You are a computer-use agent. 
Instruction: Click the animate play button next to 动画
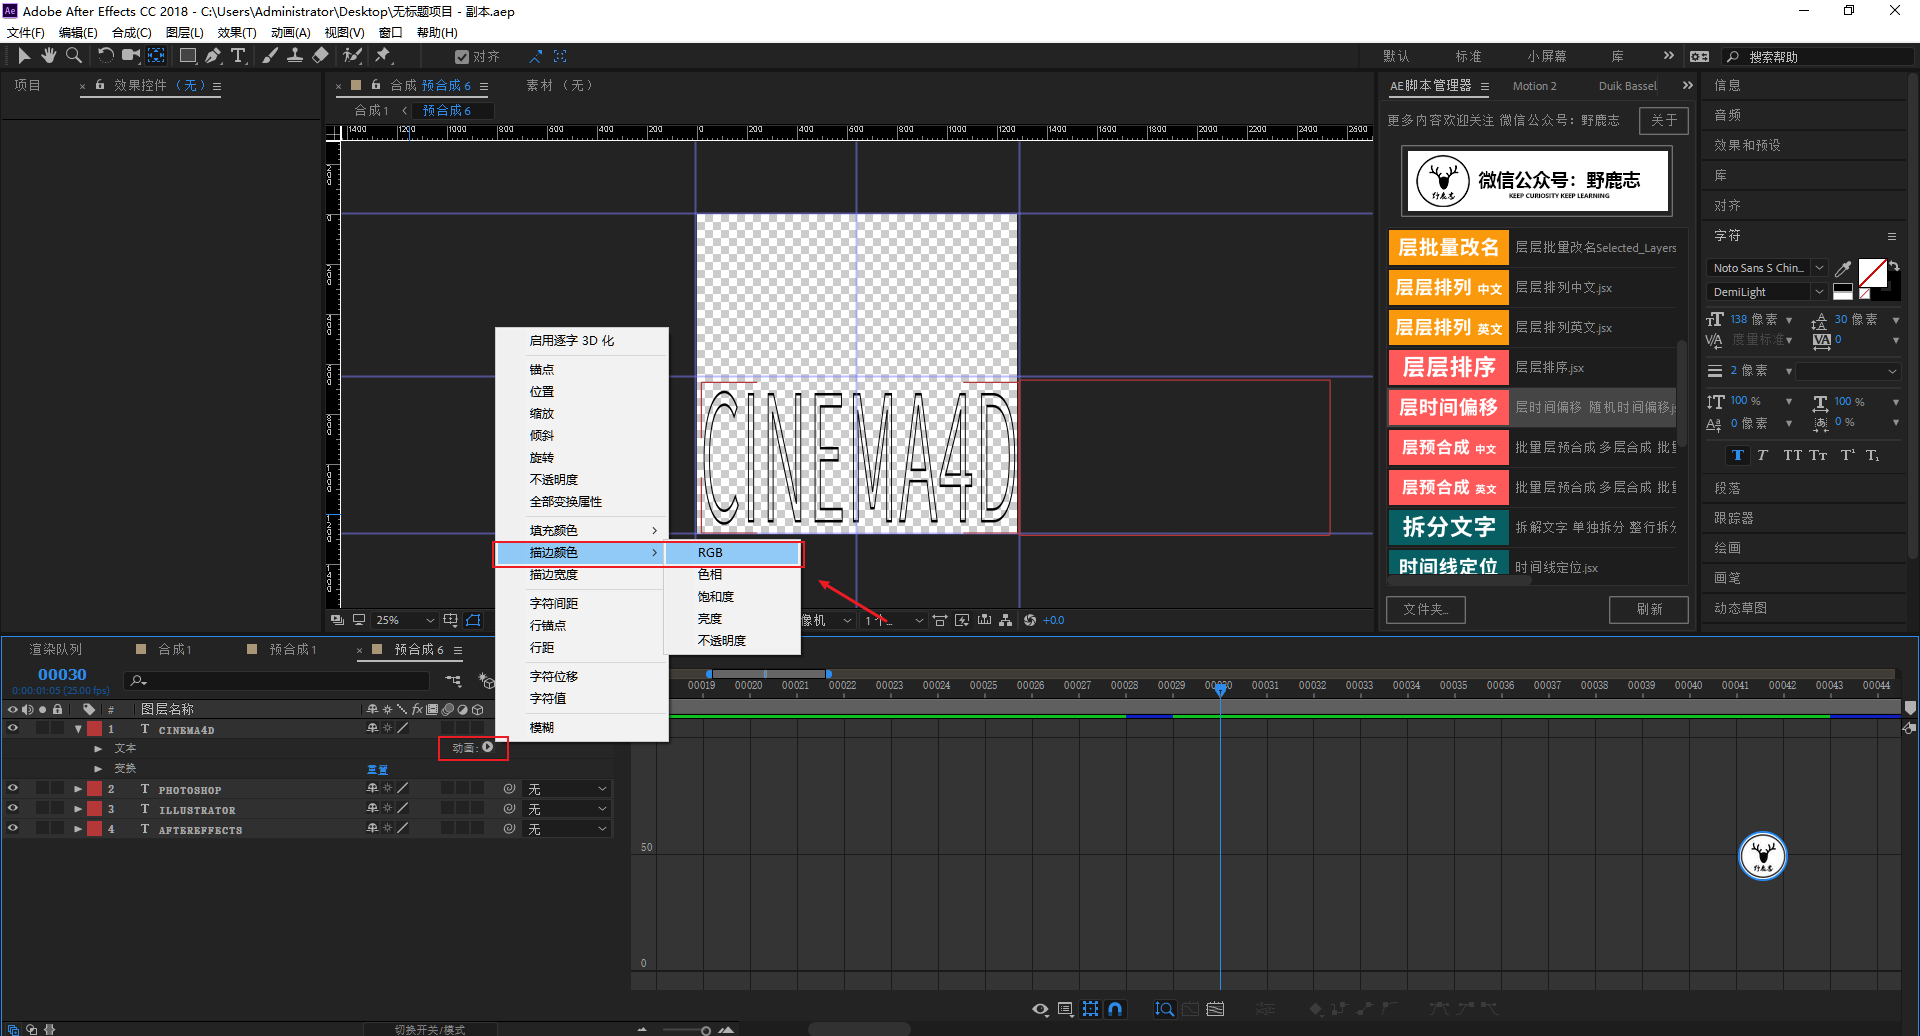tap(488, 747)
